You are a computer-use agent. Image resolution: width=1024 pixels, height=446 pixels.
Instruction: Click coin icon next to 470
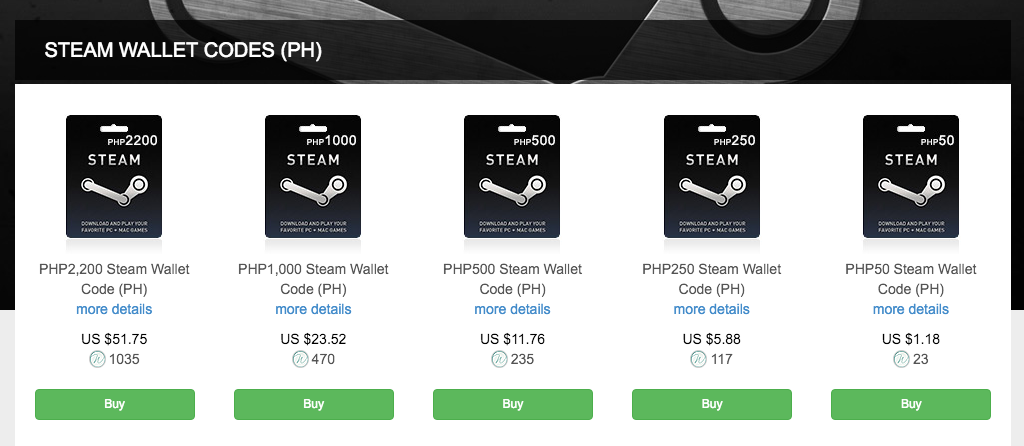click(x=300, y=359)
